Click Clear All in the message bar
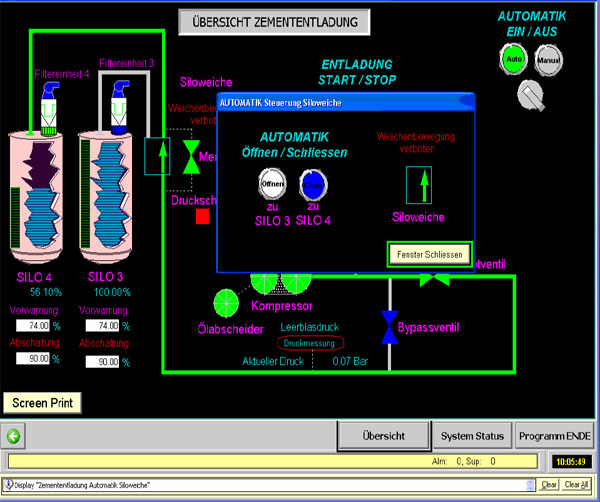The width and height of the screenshot is (600, 502). (x=576, y=484)
